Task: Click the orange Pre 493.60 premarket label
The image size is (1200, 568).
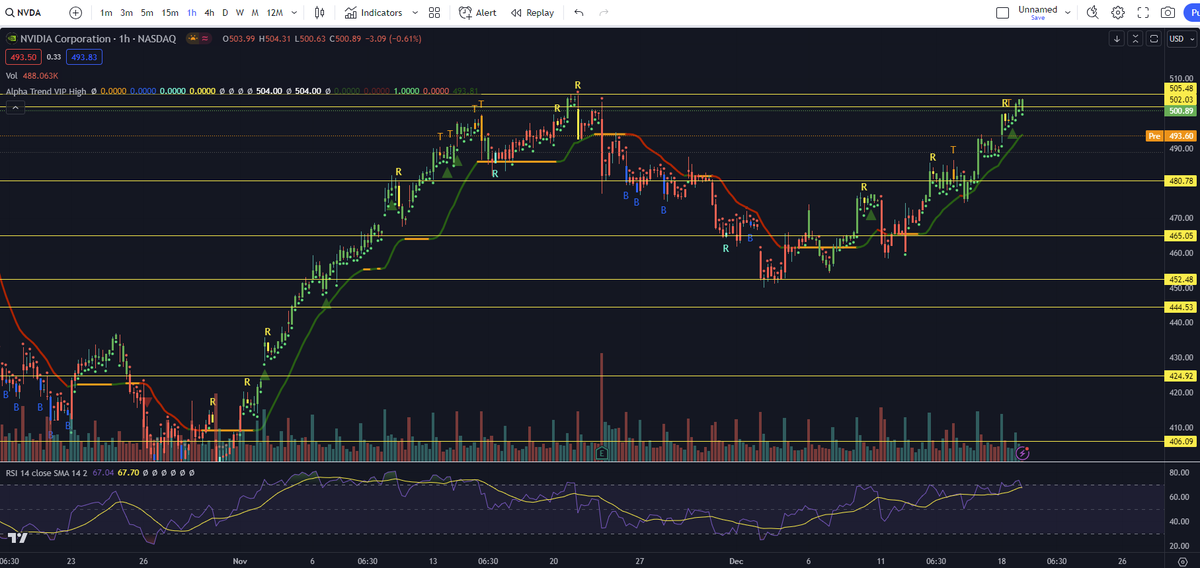Action: (x=1170, y=135)
